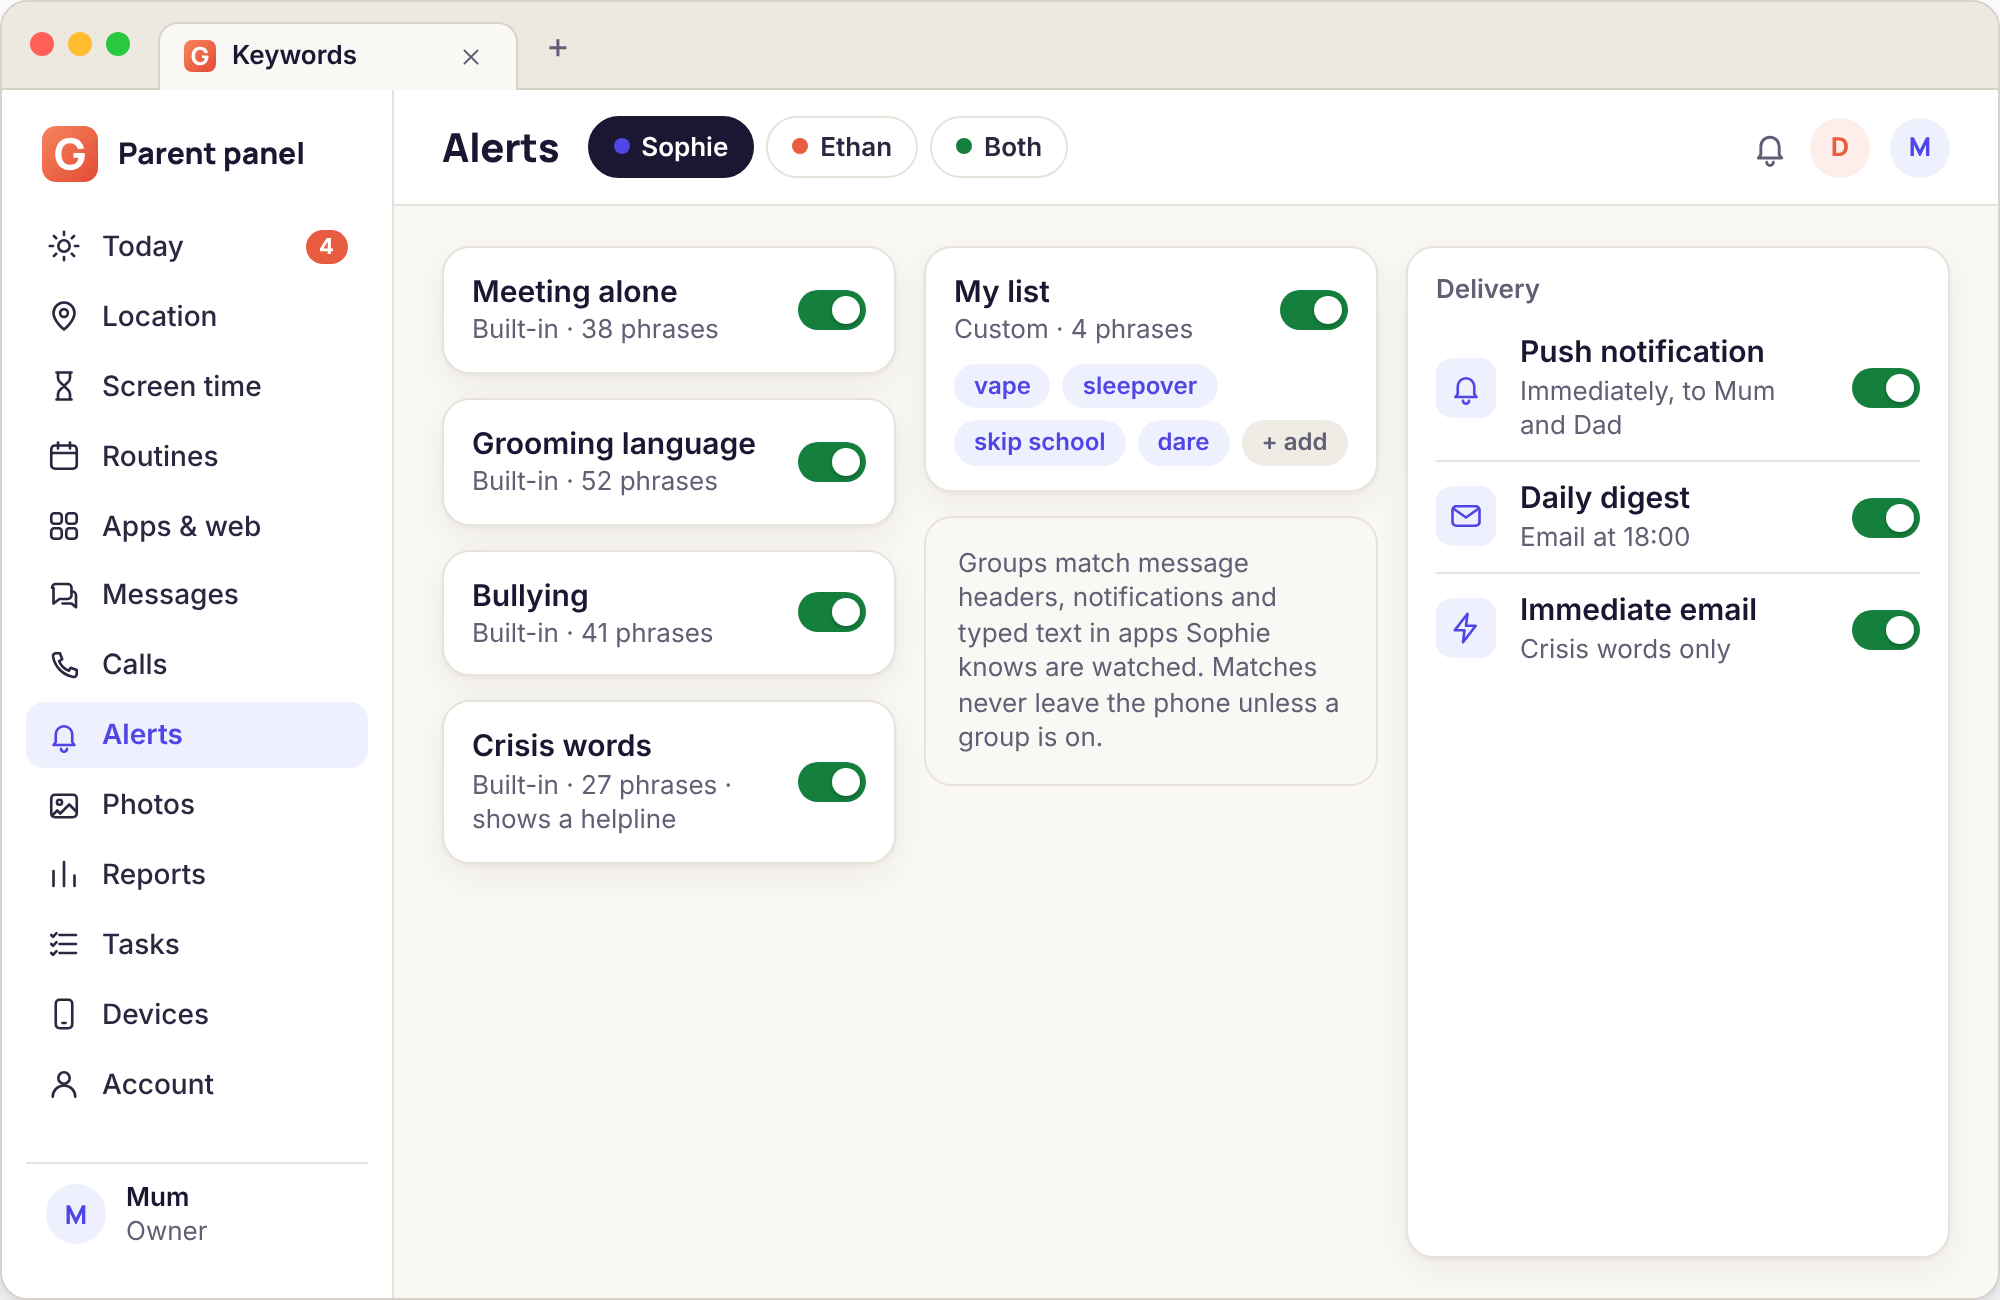Click the Devices phone icon
2000x1300 pixels.
64,1014
